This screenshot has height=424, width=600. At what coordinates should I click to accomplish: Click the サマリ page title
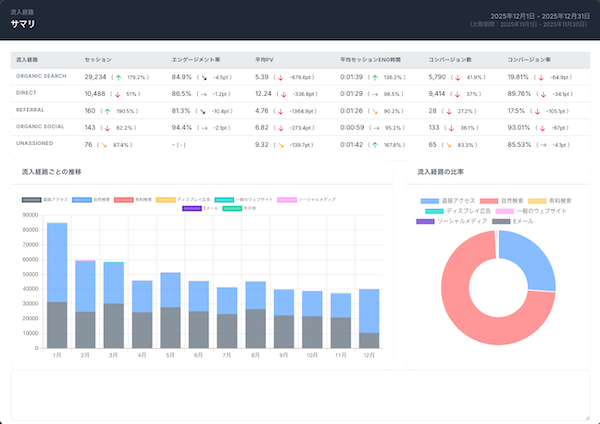(25, 23)
